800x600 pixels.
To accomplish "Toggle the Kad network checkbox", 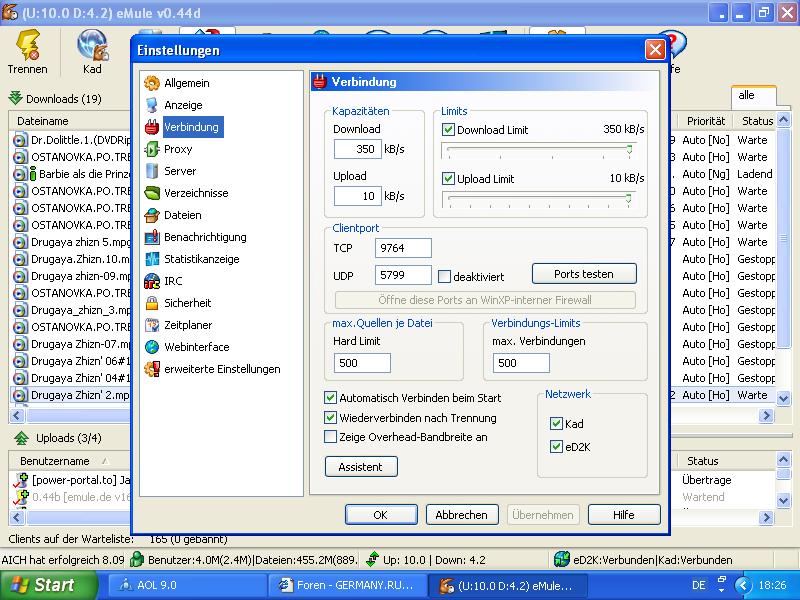I will click(x=556, y=423).
